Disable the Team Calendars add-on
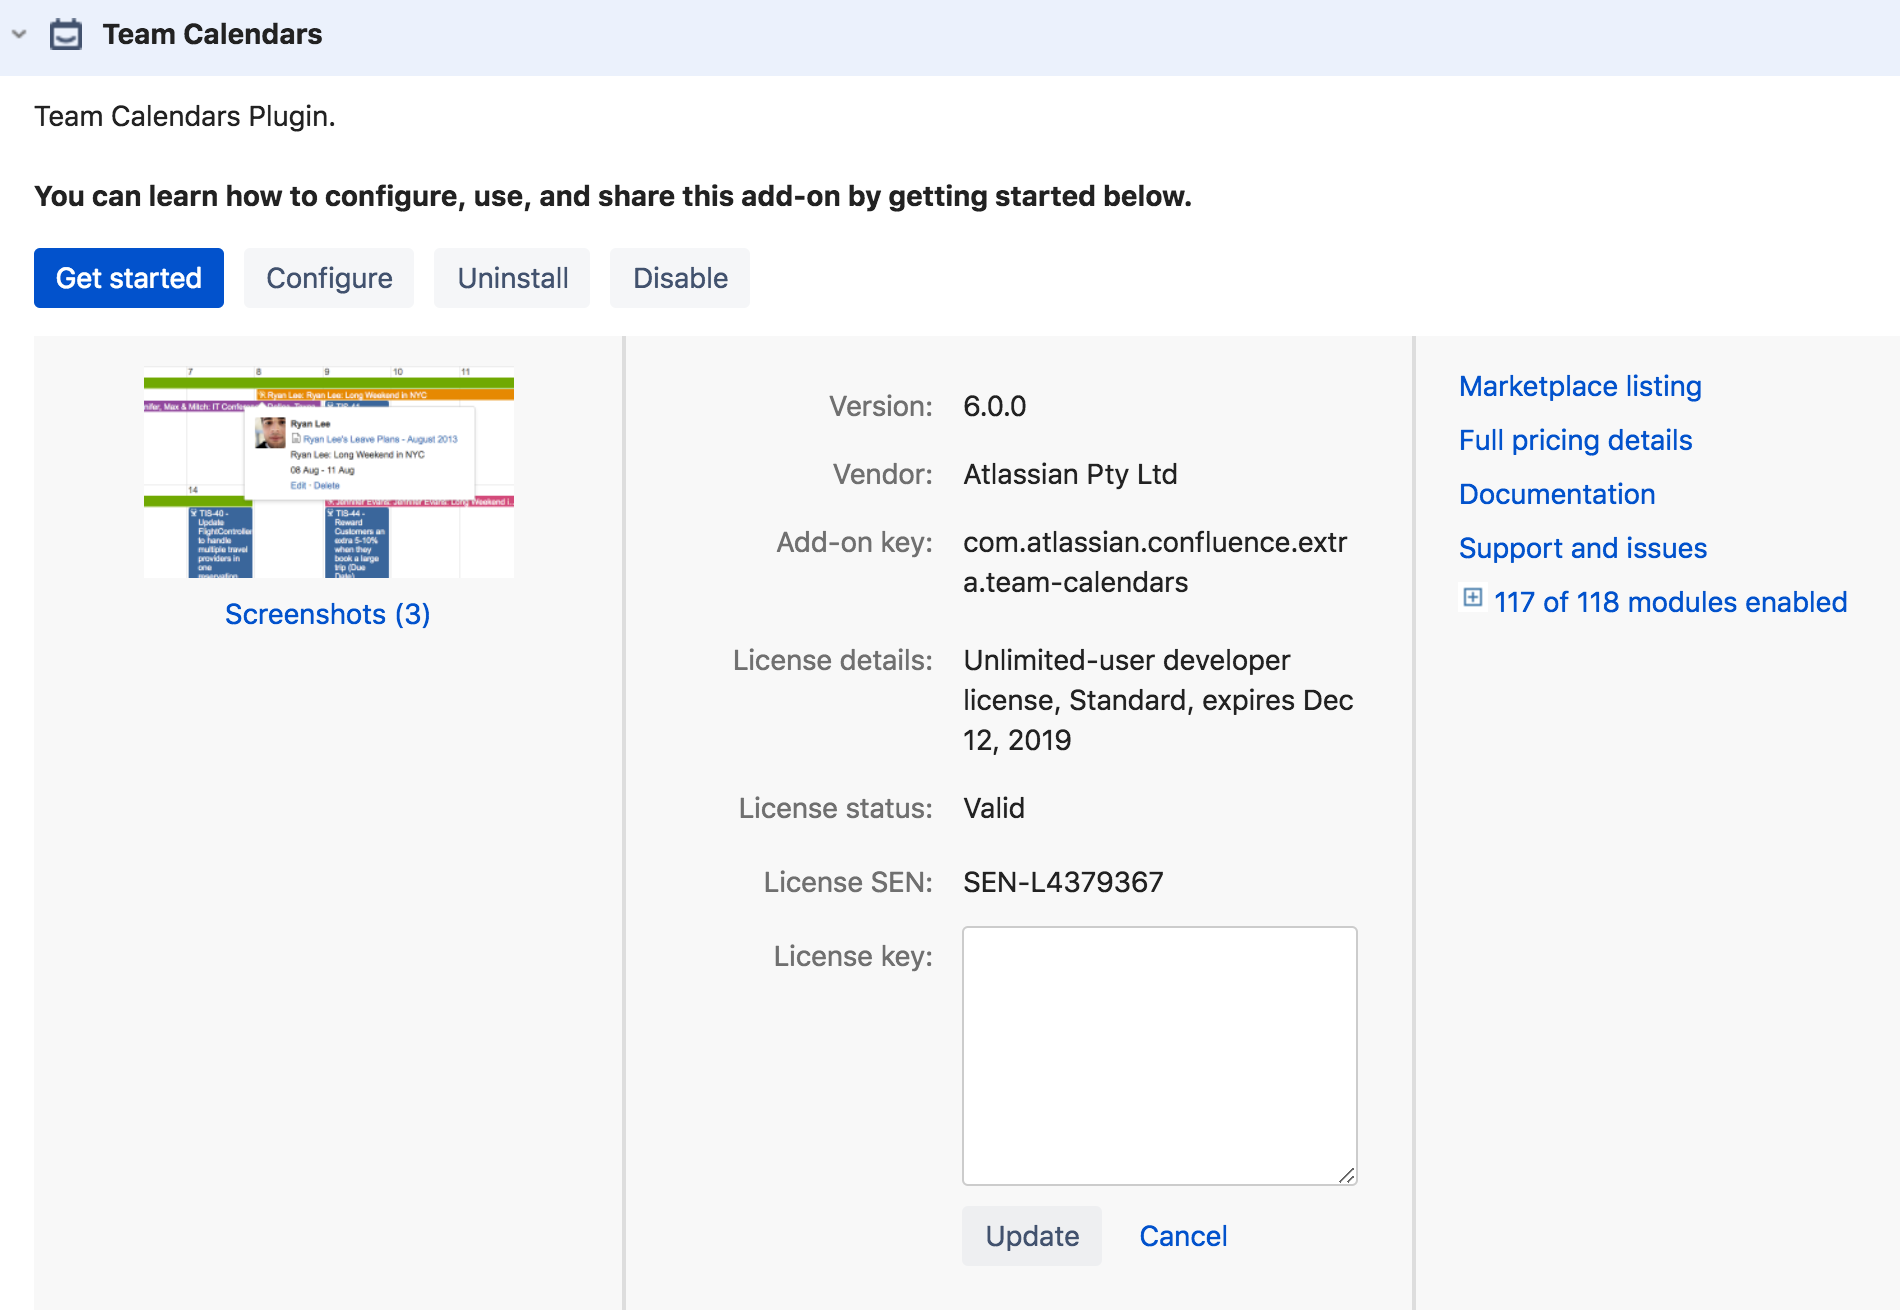This screenshot has height=1310, width=1900. (680, 278)
